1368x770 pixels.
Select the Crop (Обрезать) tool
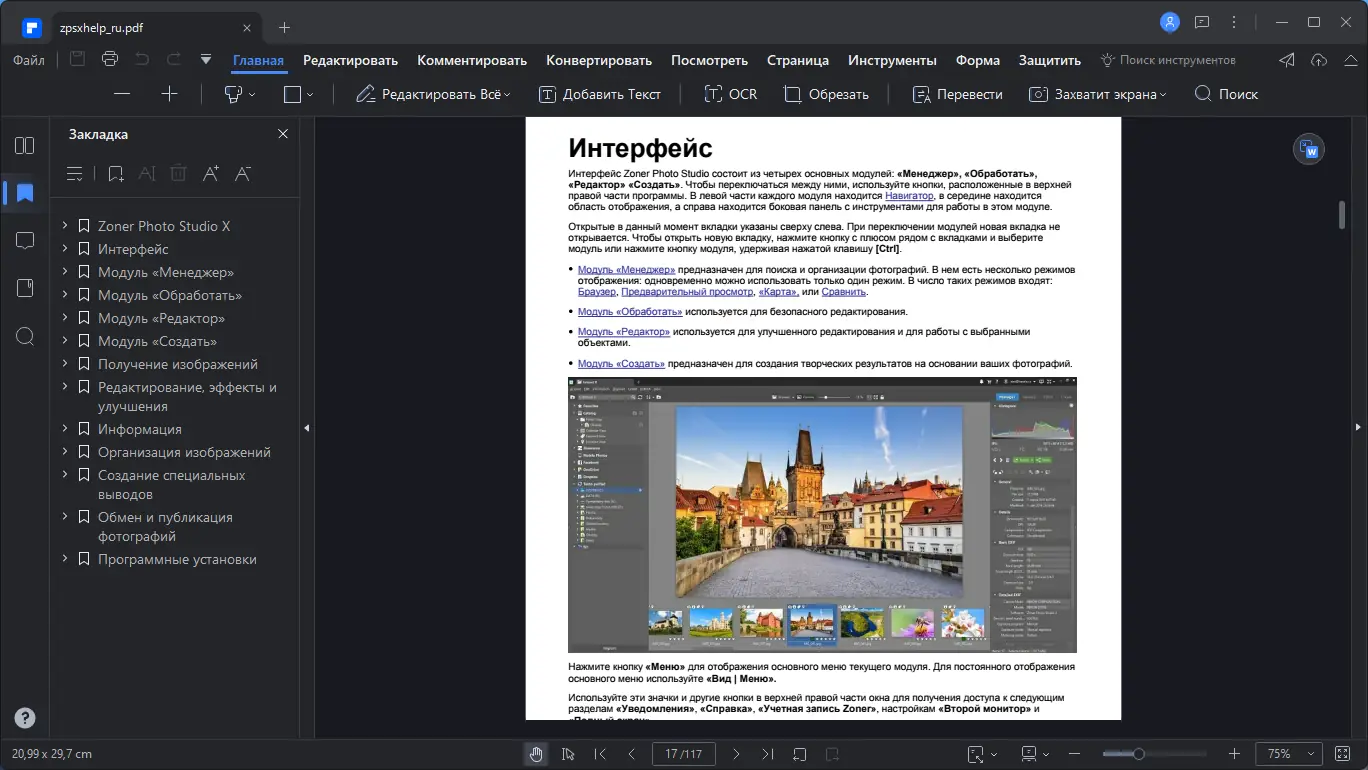point(826,94)
